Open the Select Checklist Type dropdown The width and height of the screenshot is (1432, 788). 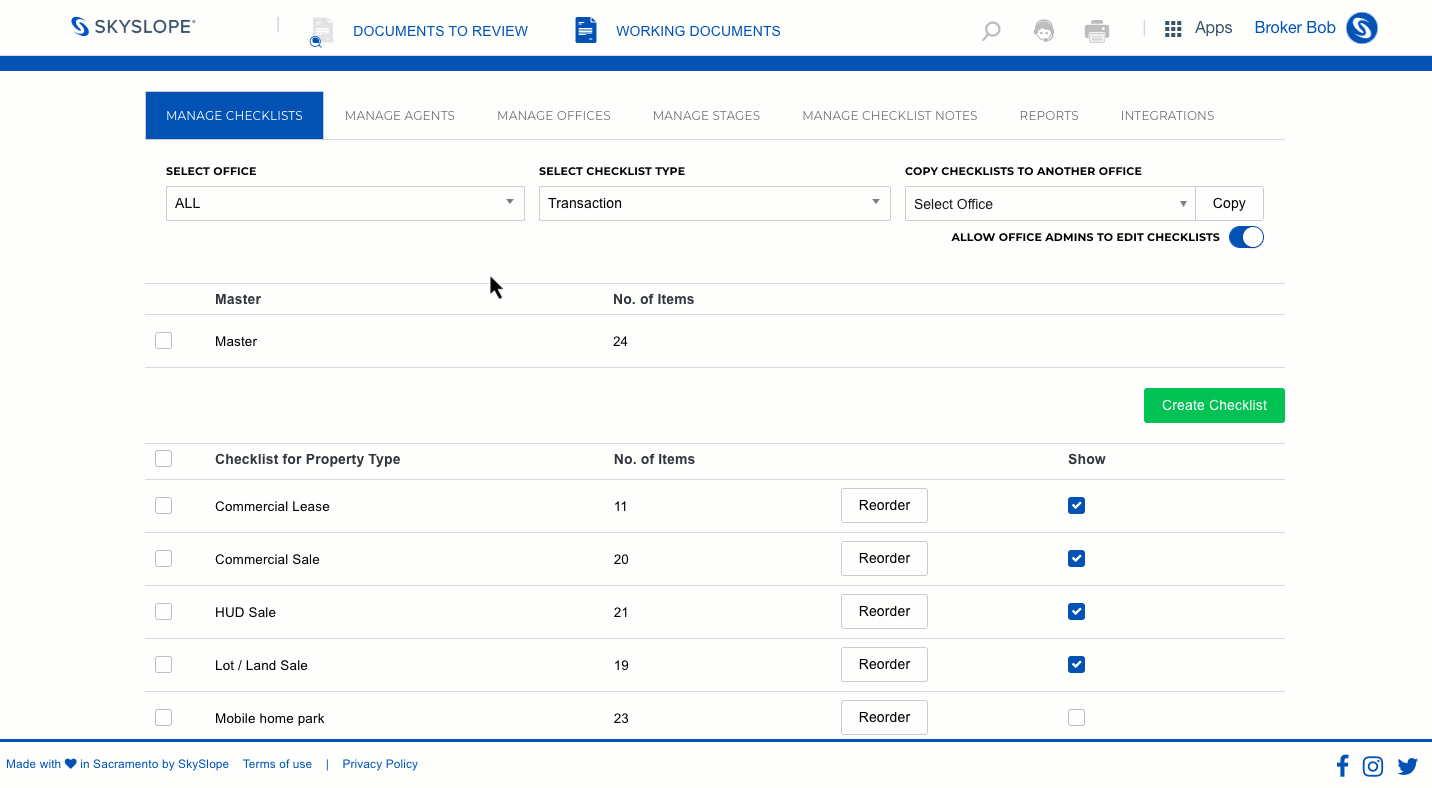[x=715, y=203]
